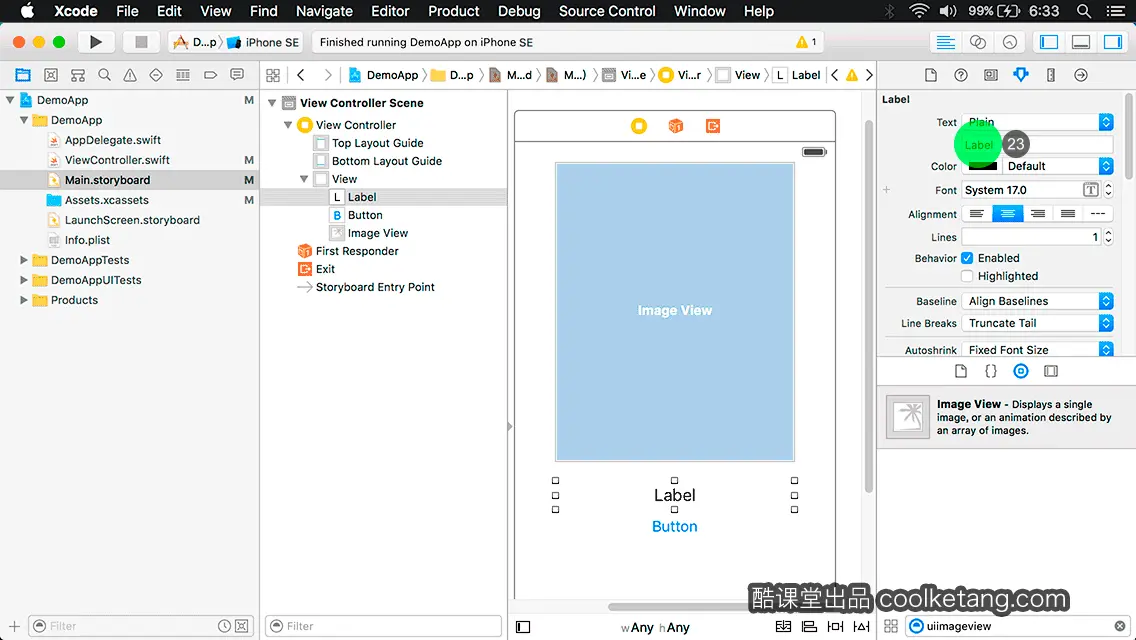This screenshot has height=640, width=1136.
Task: Toggle the Enabled checkbox
Action: [x=967, y=258]
